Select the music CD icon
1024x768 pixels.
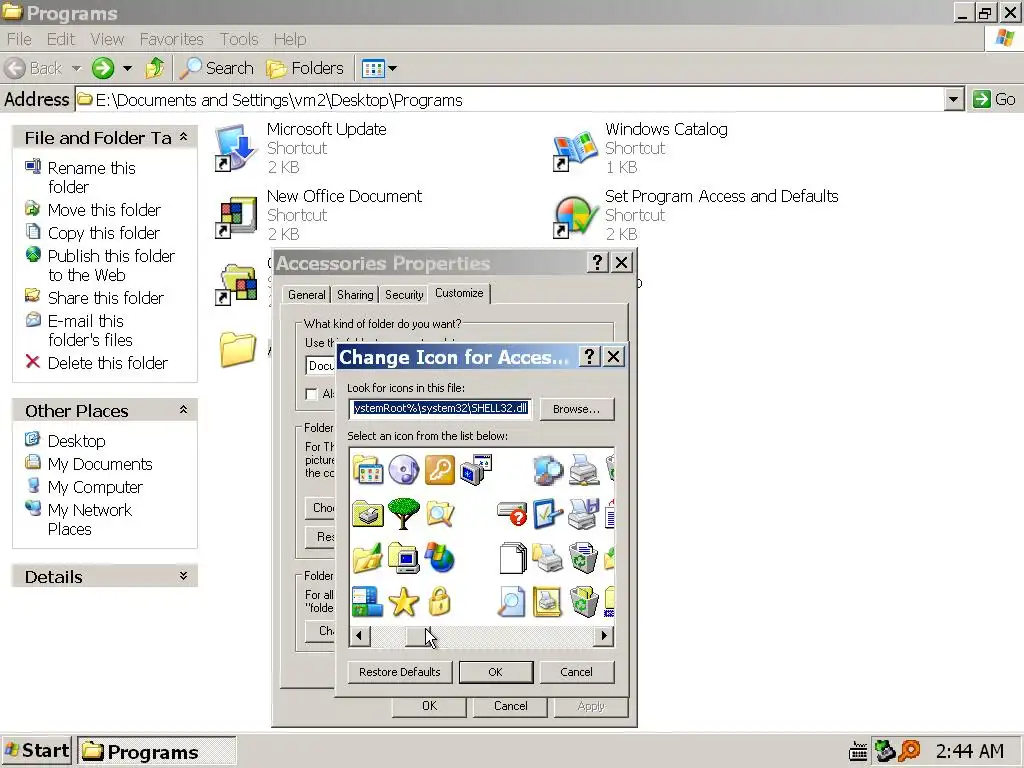click(404, 470)
